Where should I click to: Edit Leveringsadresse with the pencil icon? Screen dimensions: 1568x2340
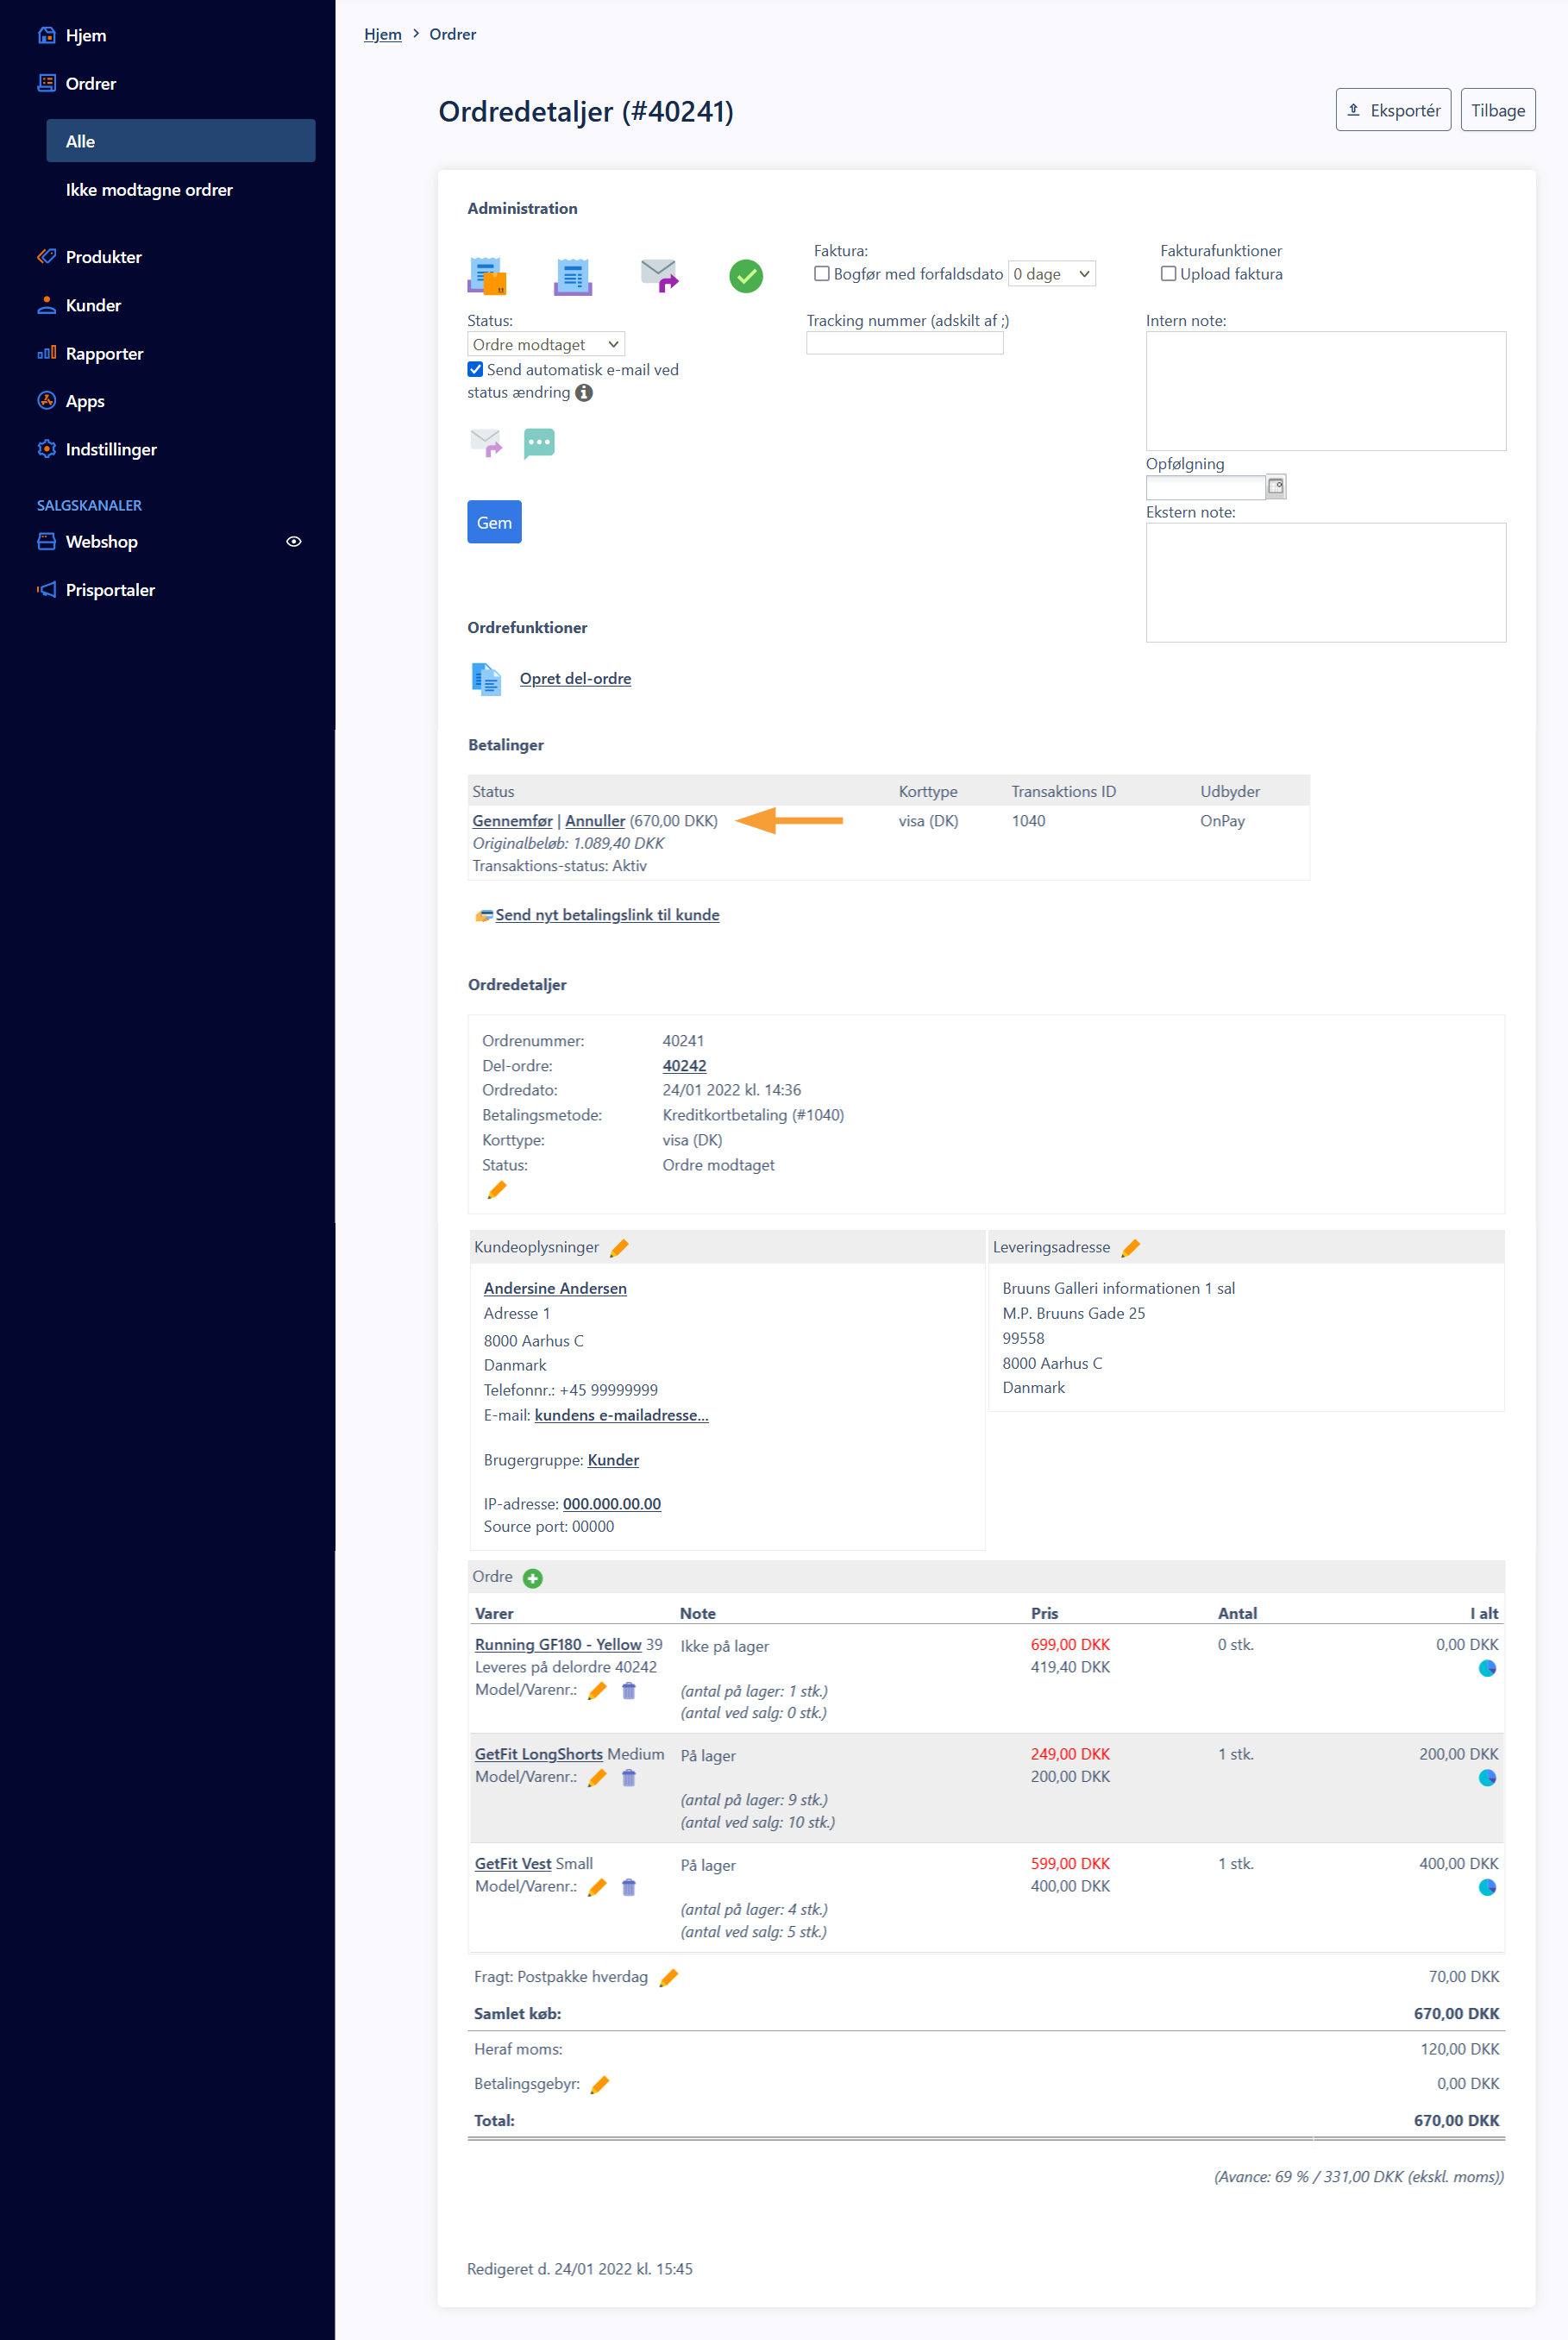click(1130, 1247)
